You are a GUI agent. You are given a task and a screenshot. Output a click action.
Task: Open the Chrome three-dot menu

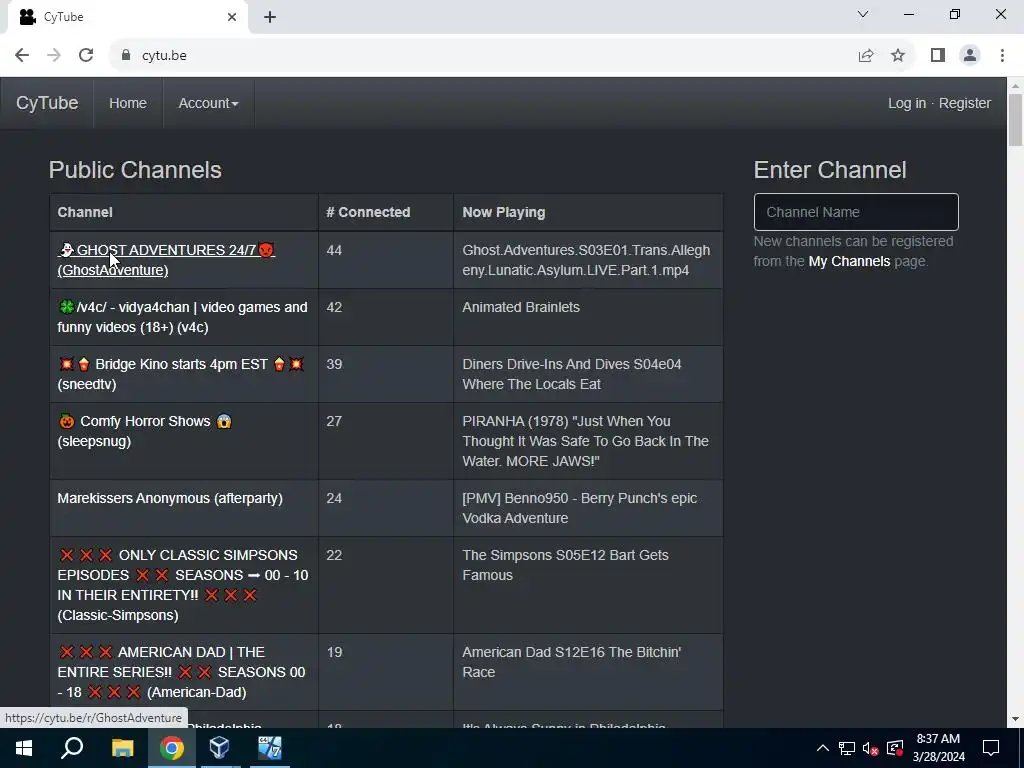(x=1002, y=56)
